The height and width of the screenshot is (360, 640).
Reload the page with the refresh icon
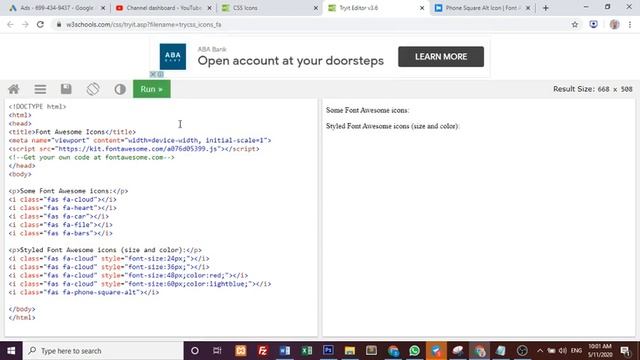(x=40, y=24)
